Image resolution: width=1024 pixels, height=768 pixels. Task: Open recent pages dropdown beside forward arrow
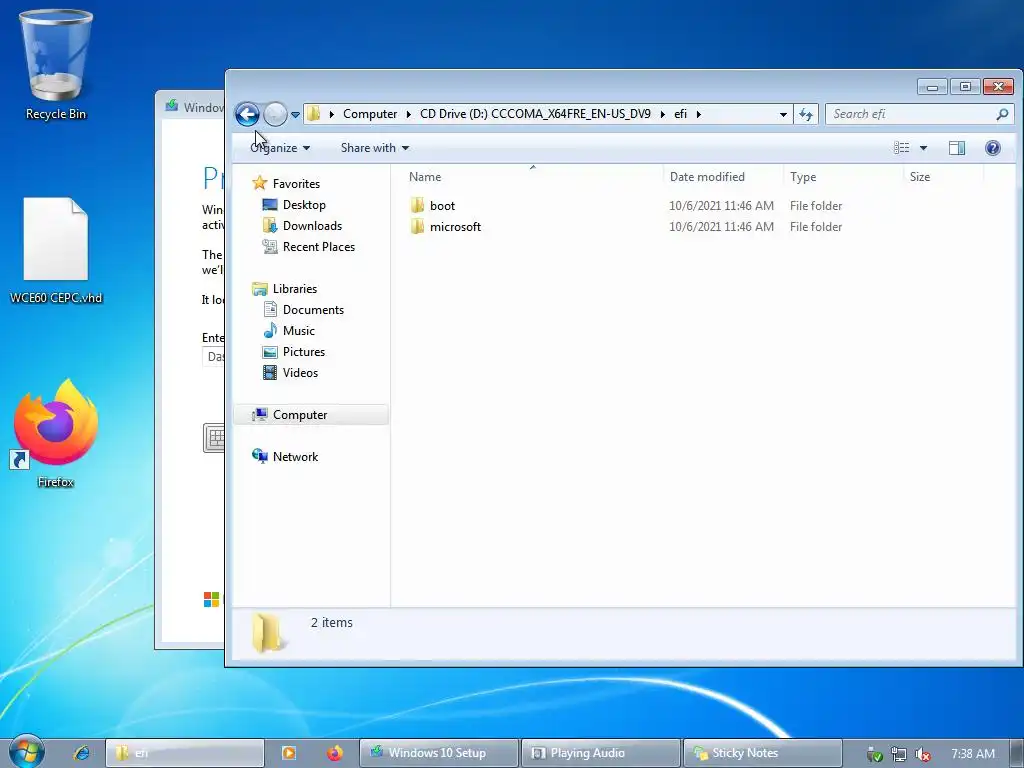tap(295, 114)
